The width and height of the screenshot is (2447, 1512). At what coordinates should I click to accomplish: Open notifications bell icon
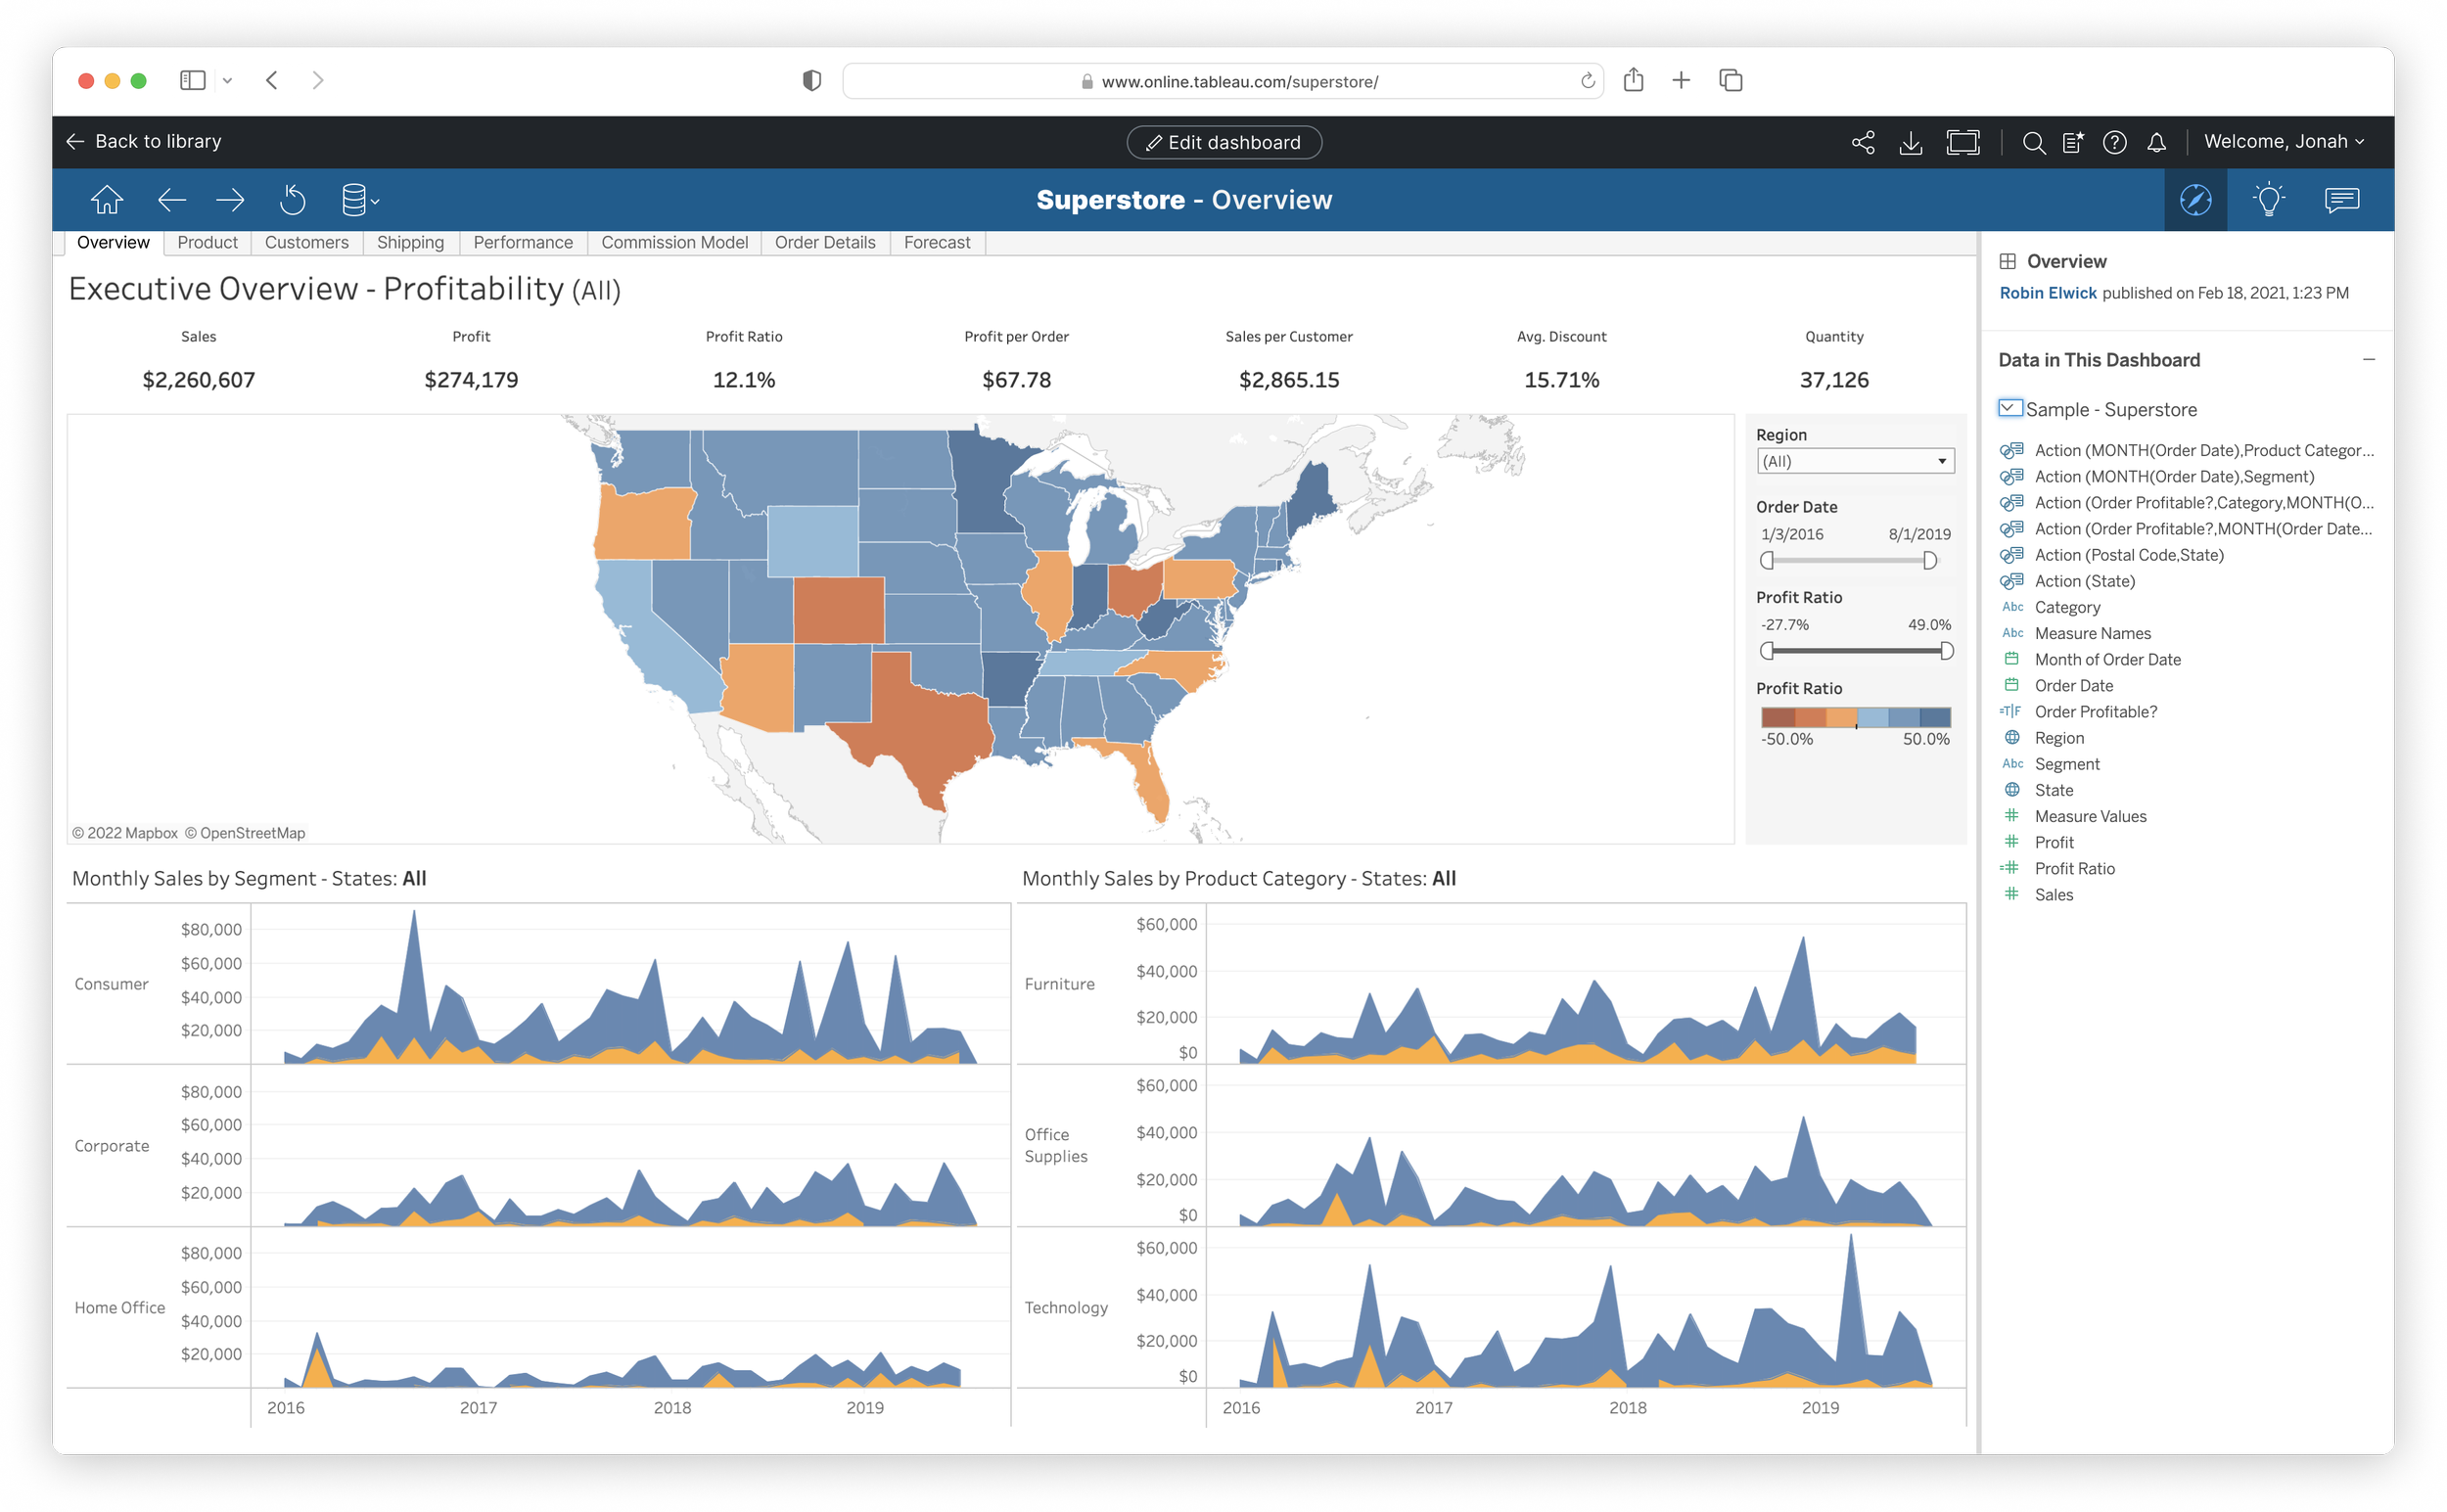click(2156, 142)
